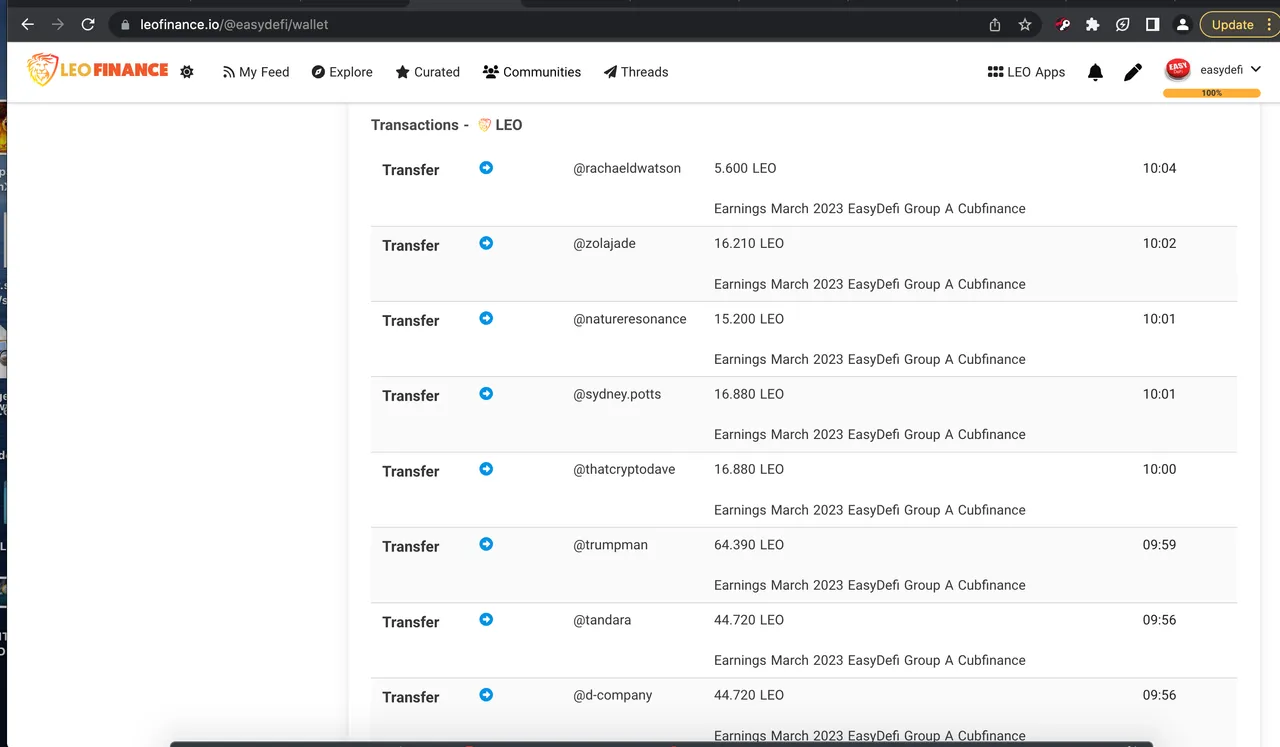The height and width of the screenshot is (747, 1280).
Task: Open the Communities page
Action: coord(531,72)
